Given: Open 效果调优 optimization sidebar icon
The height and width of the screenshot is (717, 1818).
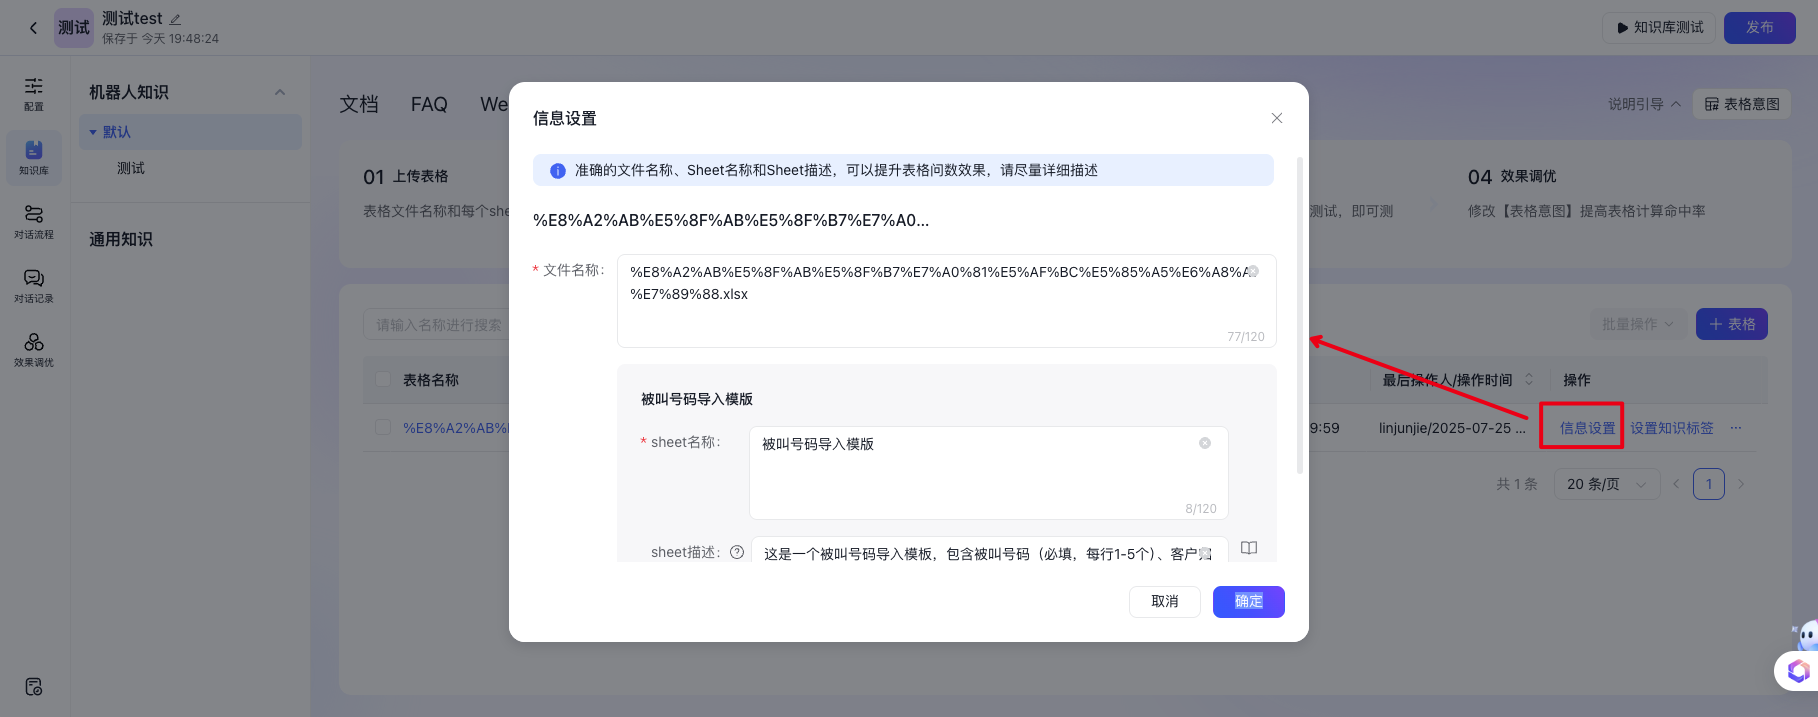Looking at the screenshot, I should [x=34, y=349].
